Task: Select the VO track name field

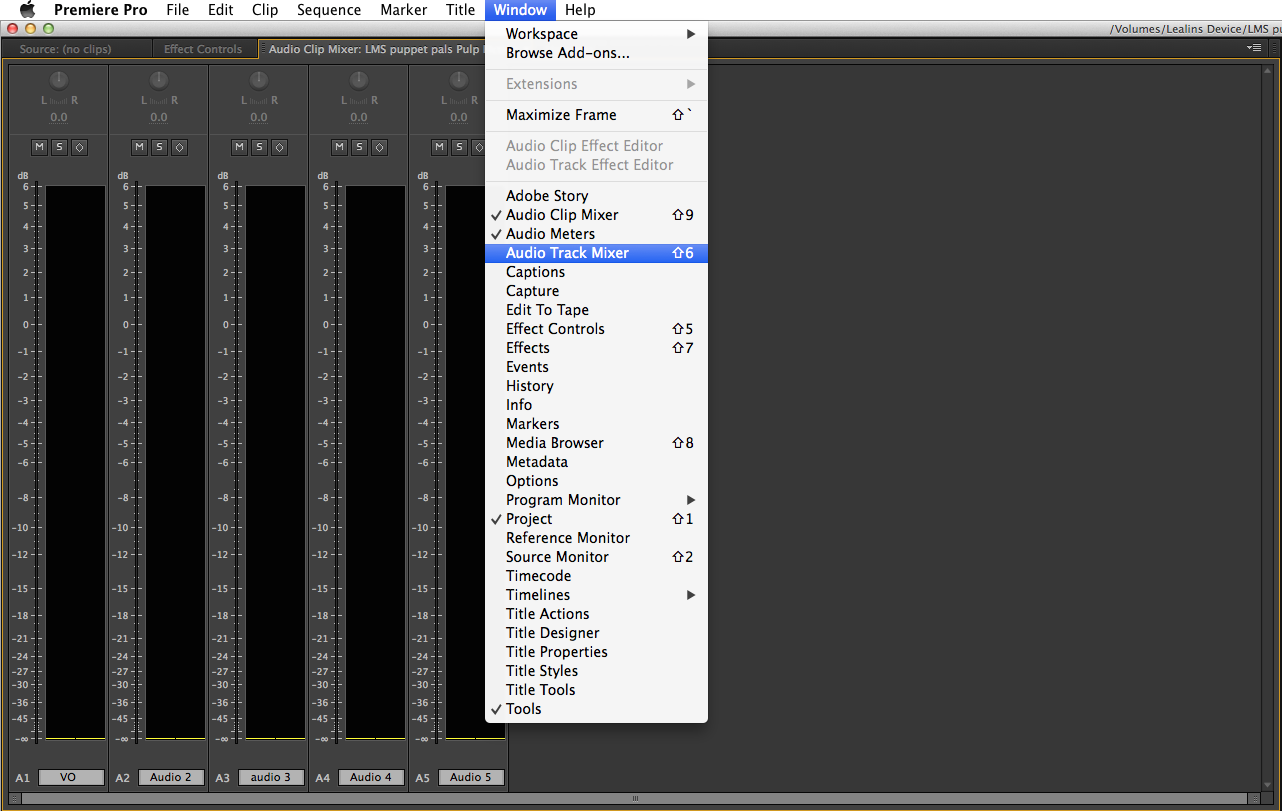Action: pyautogui.click(x=71, y=777)
